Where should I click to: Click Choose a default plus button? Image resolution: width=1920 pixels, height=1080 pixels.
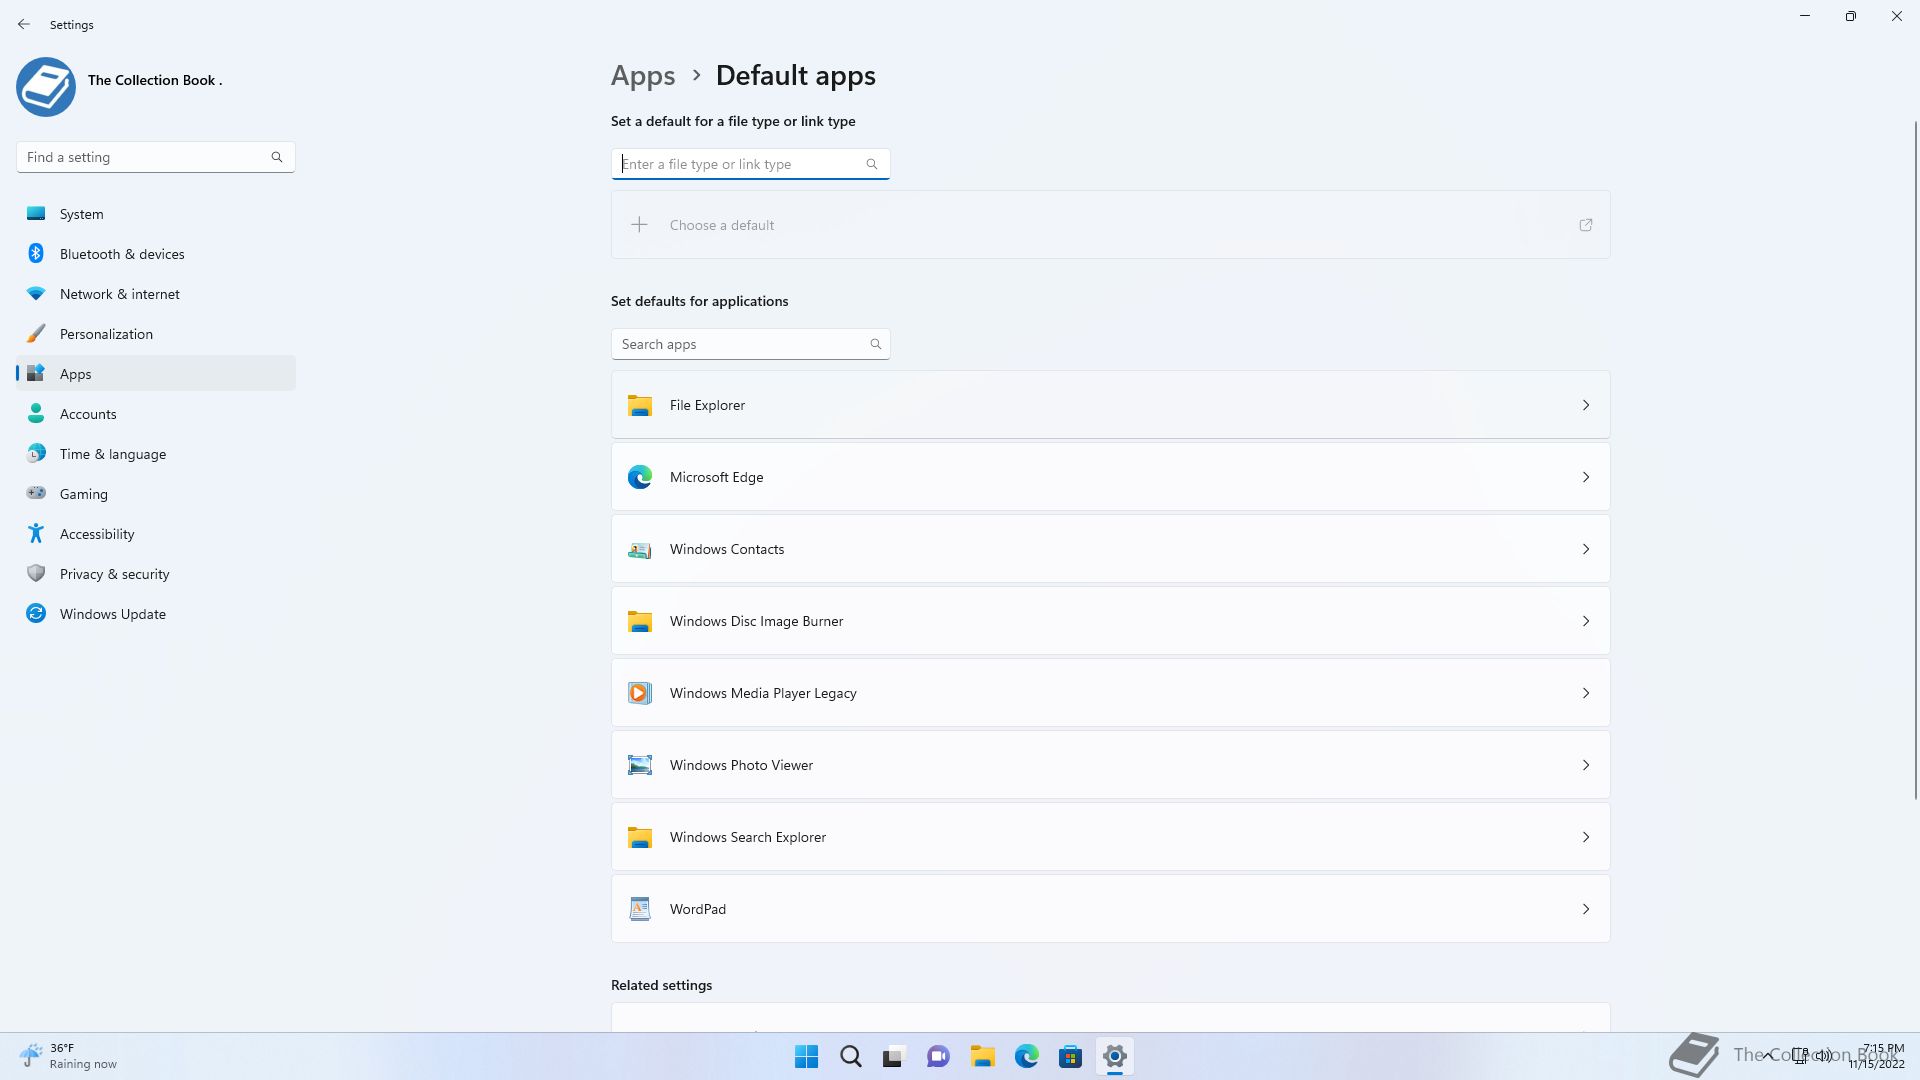tap(639, 225)
